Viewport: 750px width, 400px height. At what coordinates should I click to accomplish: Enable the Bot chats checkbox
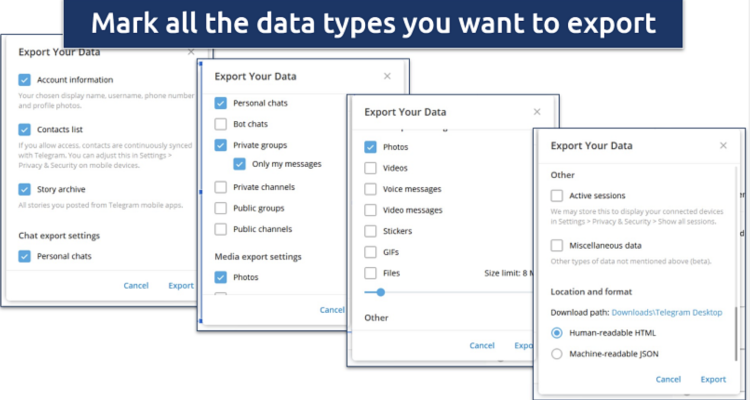coord(220,124)
